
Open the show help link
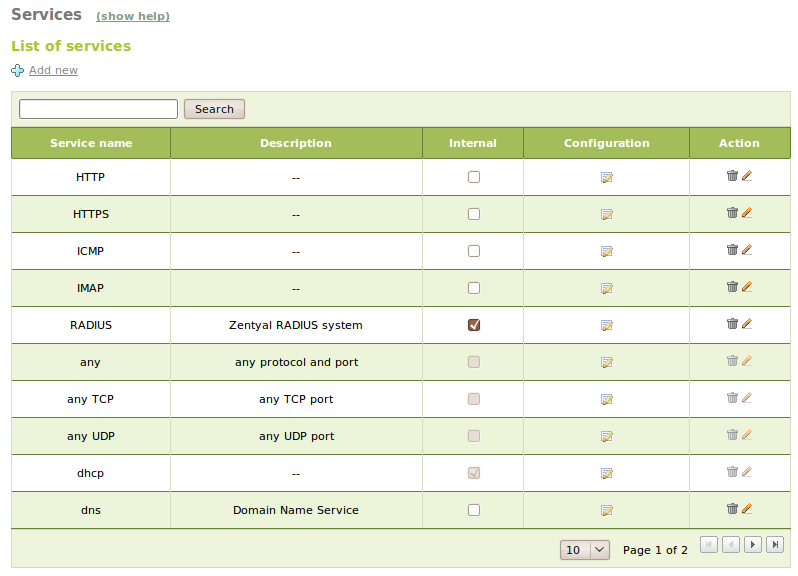(x=133, y=17)
